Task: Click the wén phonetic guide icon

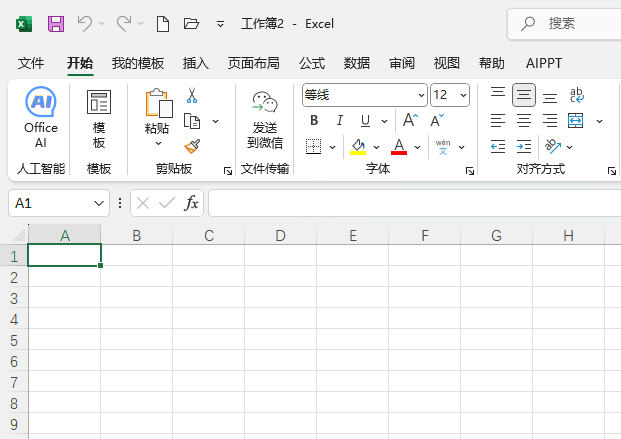Action: click(x=443, y=147)
